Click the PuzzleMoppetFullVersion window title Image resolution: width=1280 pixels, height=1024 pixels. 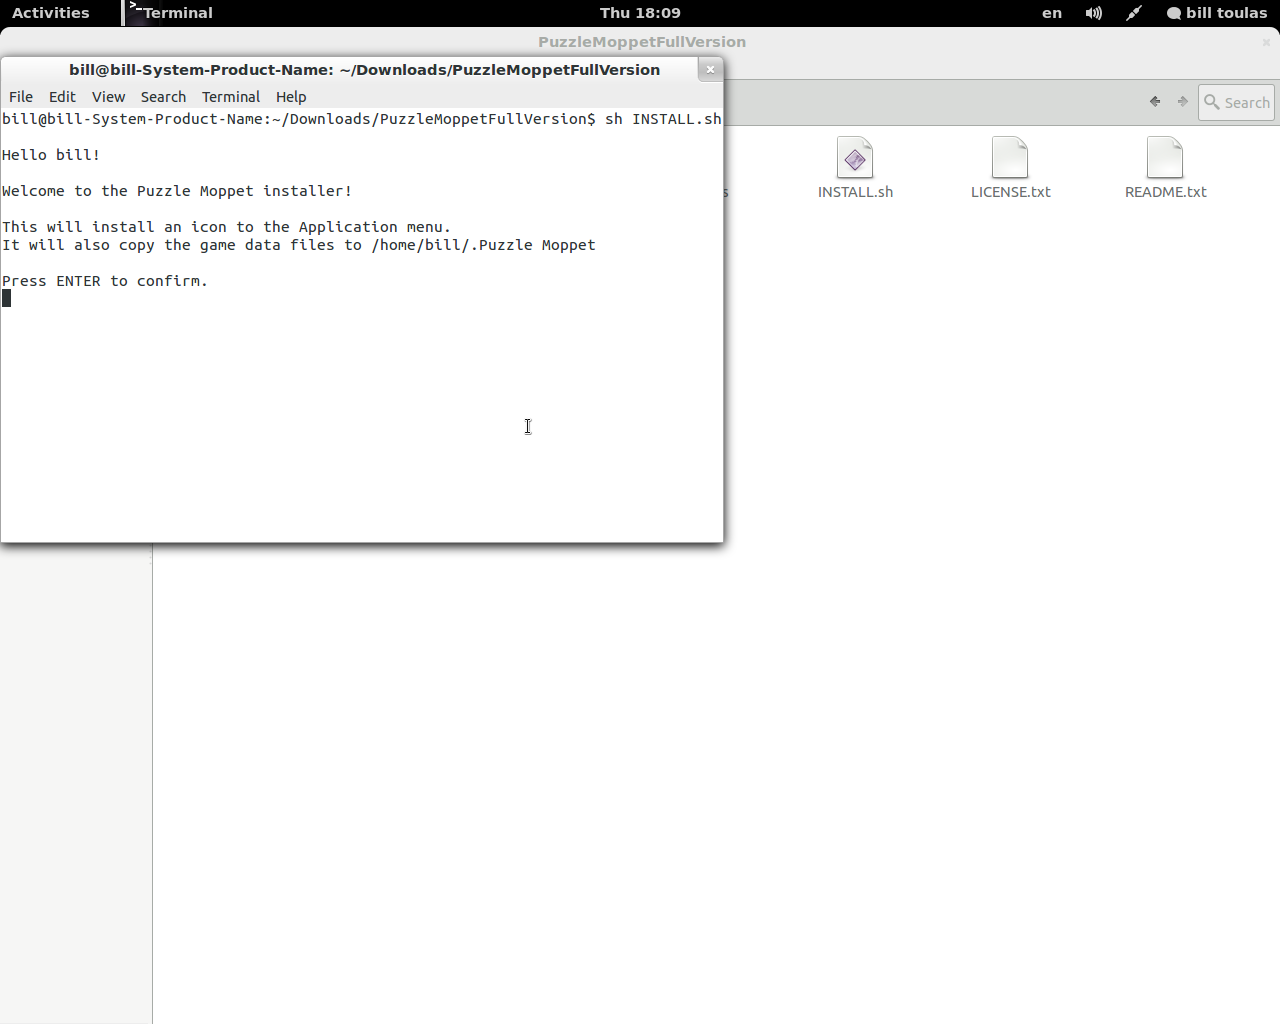tap(642, 42)
